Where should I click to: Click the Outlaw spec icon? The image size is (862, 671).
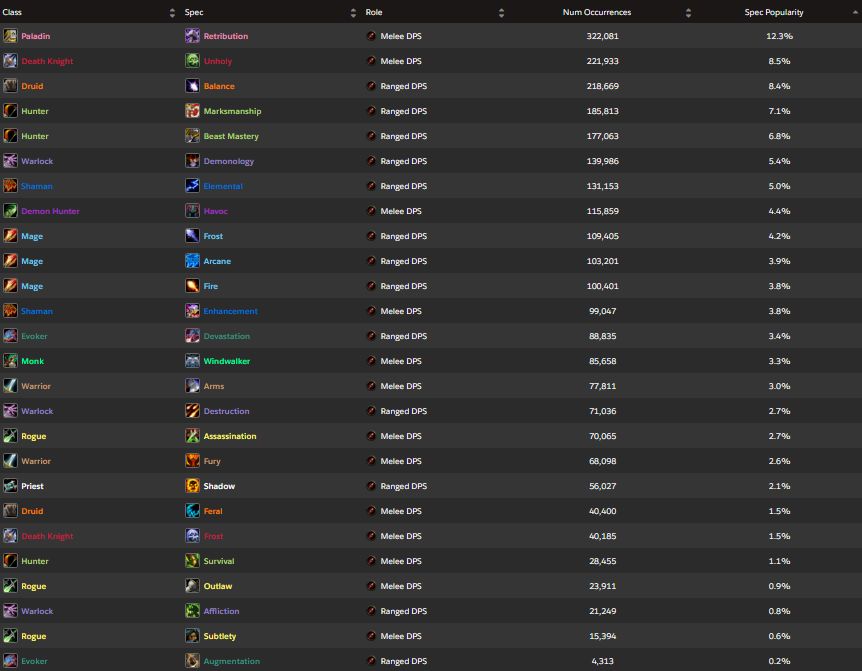point(192,586)
